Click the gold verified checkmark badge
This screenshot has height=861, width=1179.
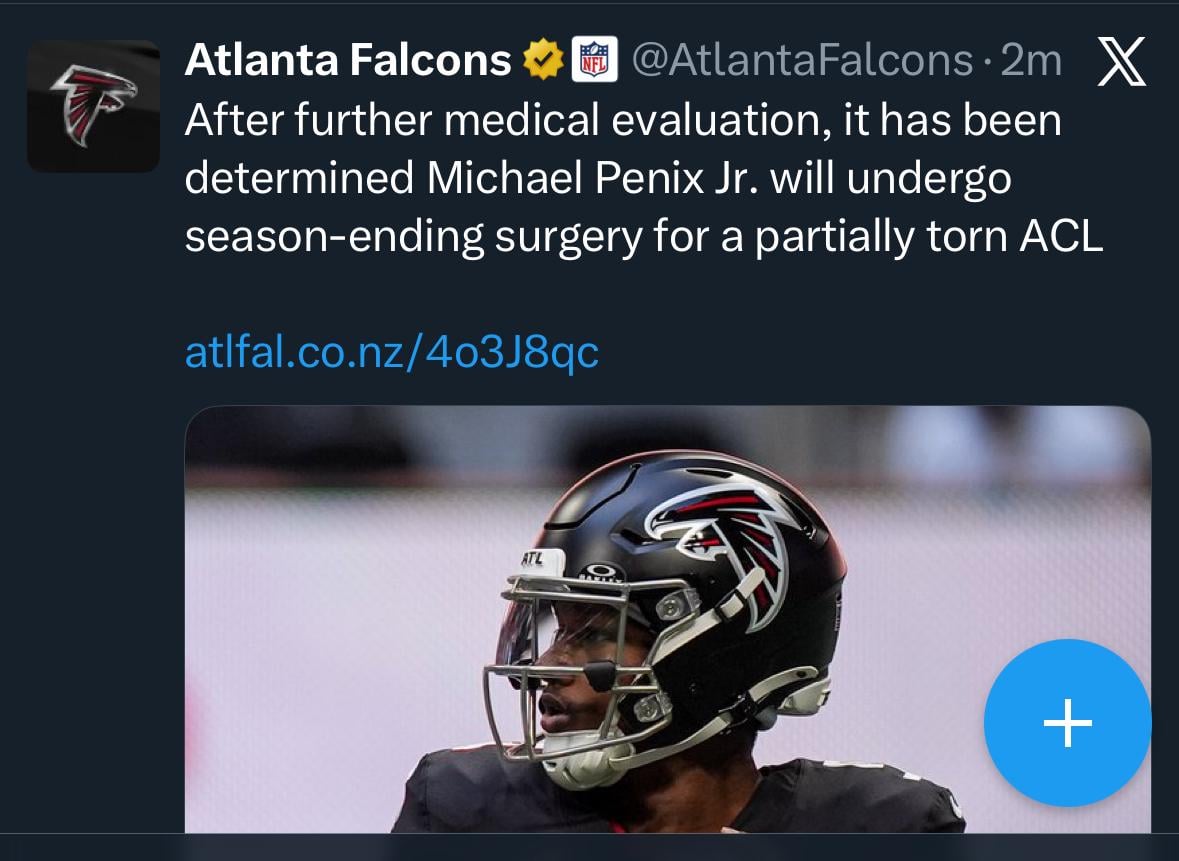coord(541,59)
